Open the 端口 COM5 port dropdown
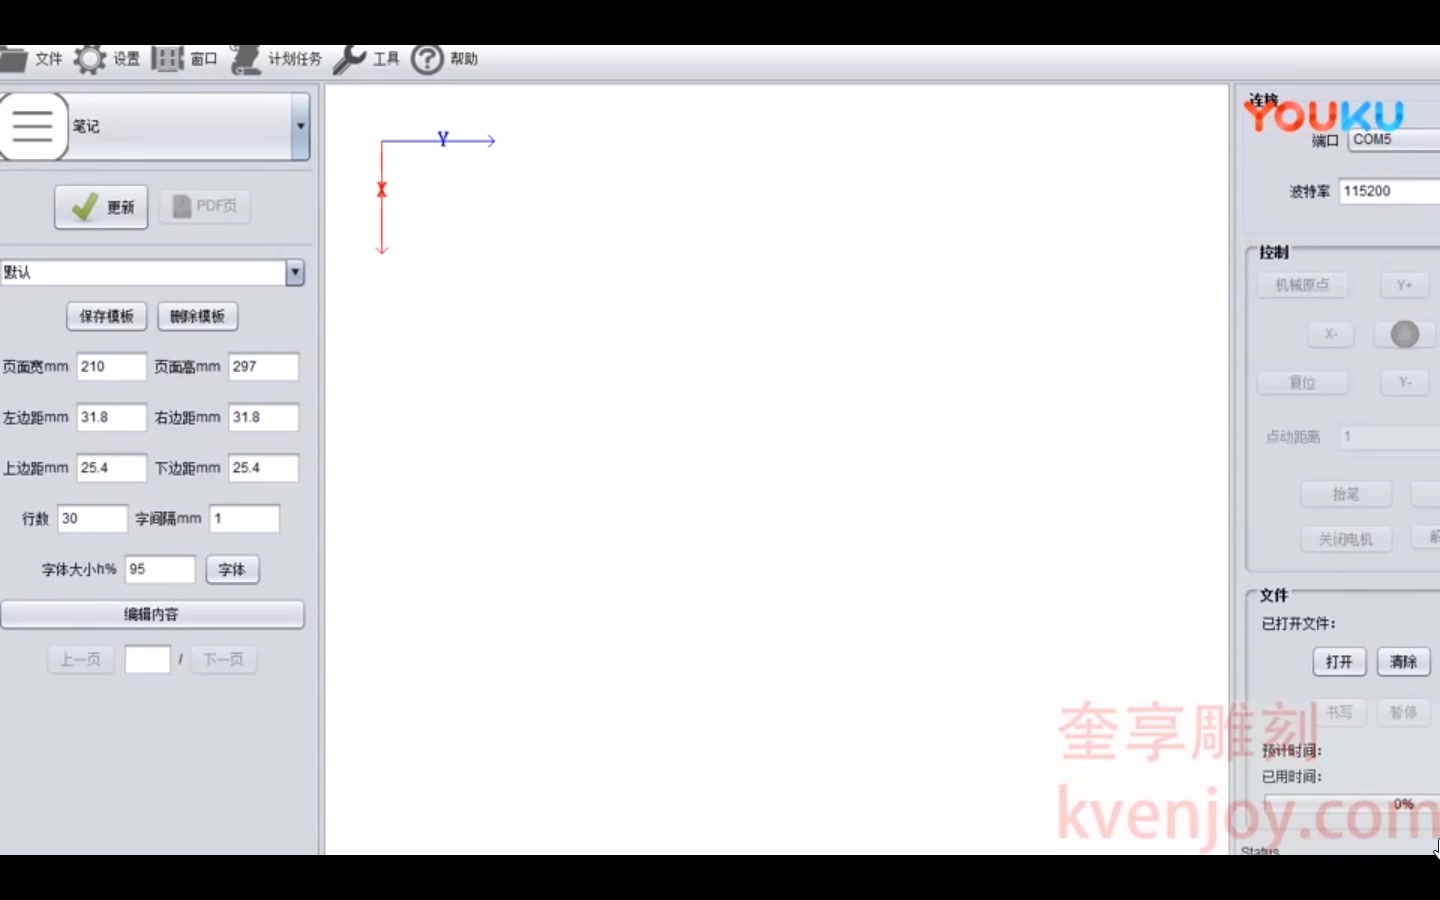 [1394, 140]
